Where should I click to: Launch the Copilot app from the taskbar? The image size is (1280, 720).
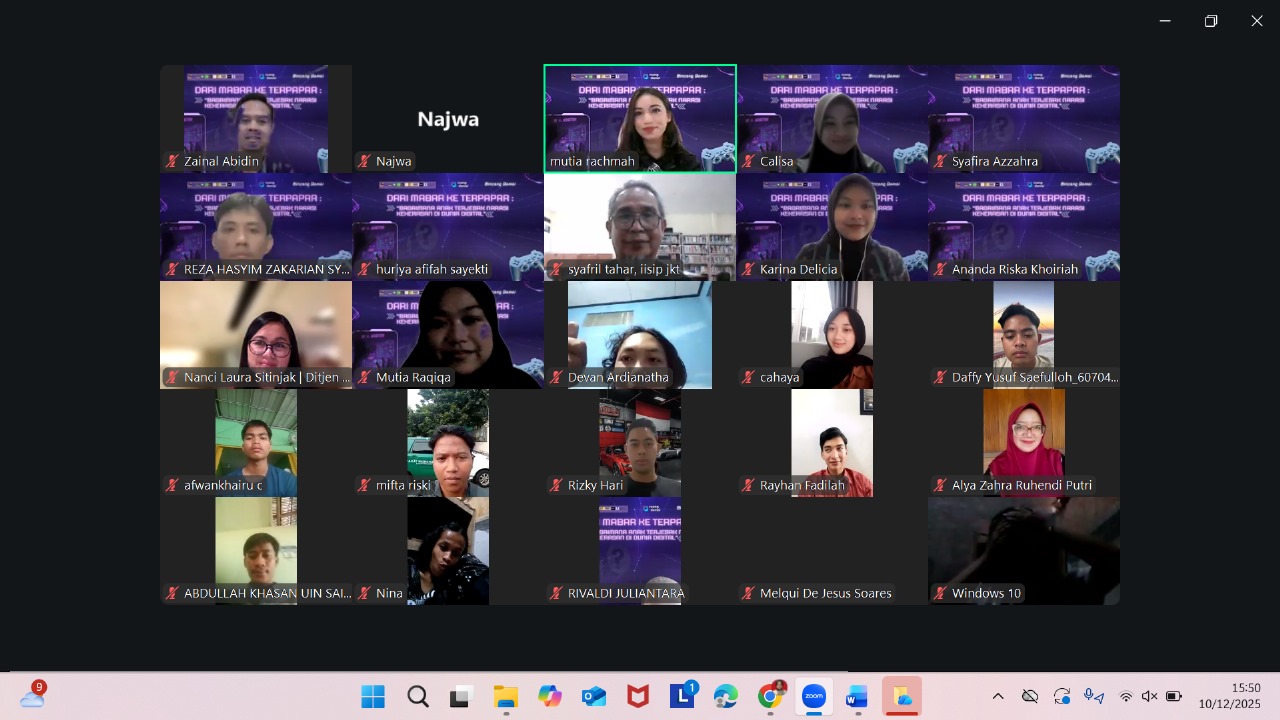(550, 696)
